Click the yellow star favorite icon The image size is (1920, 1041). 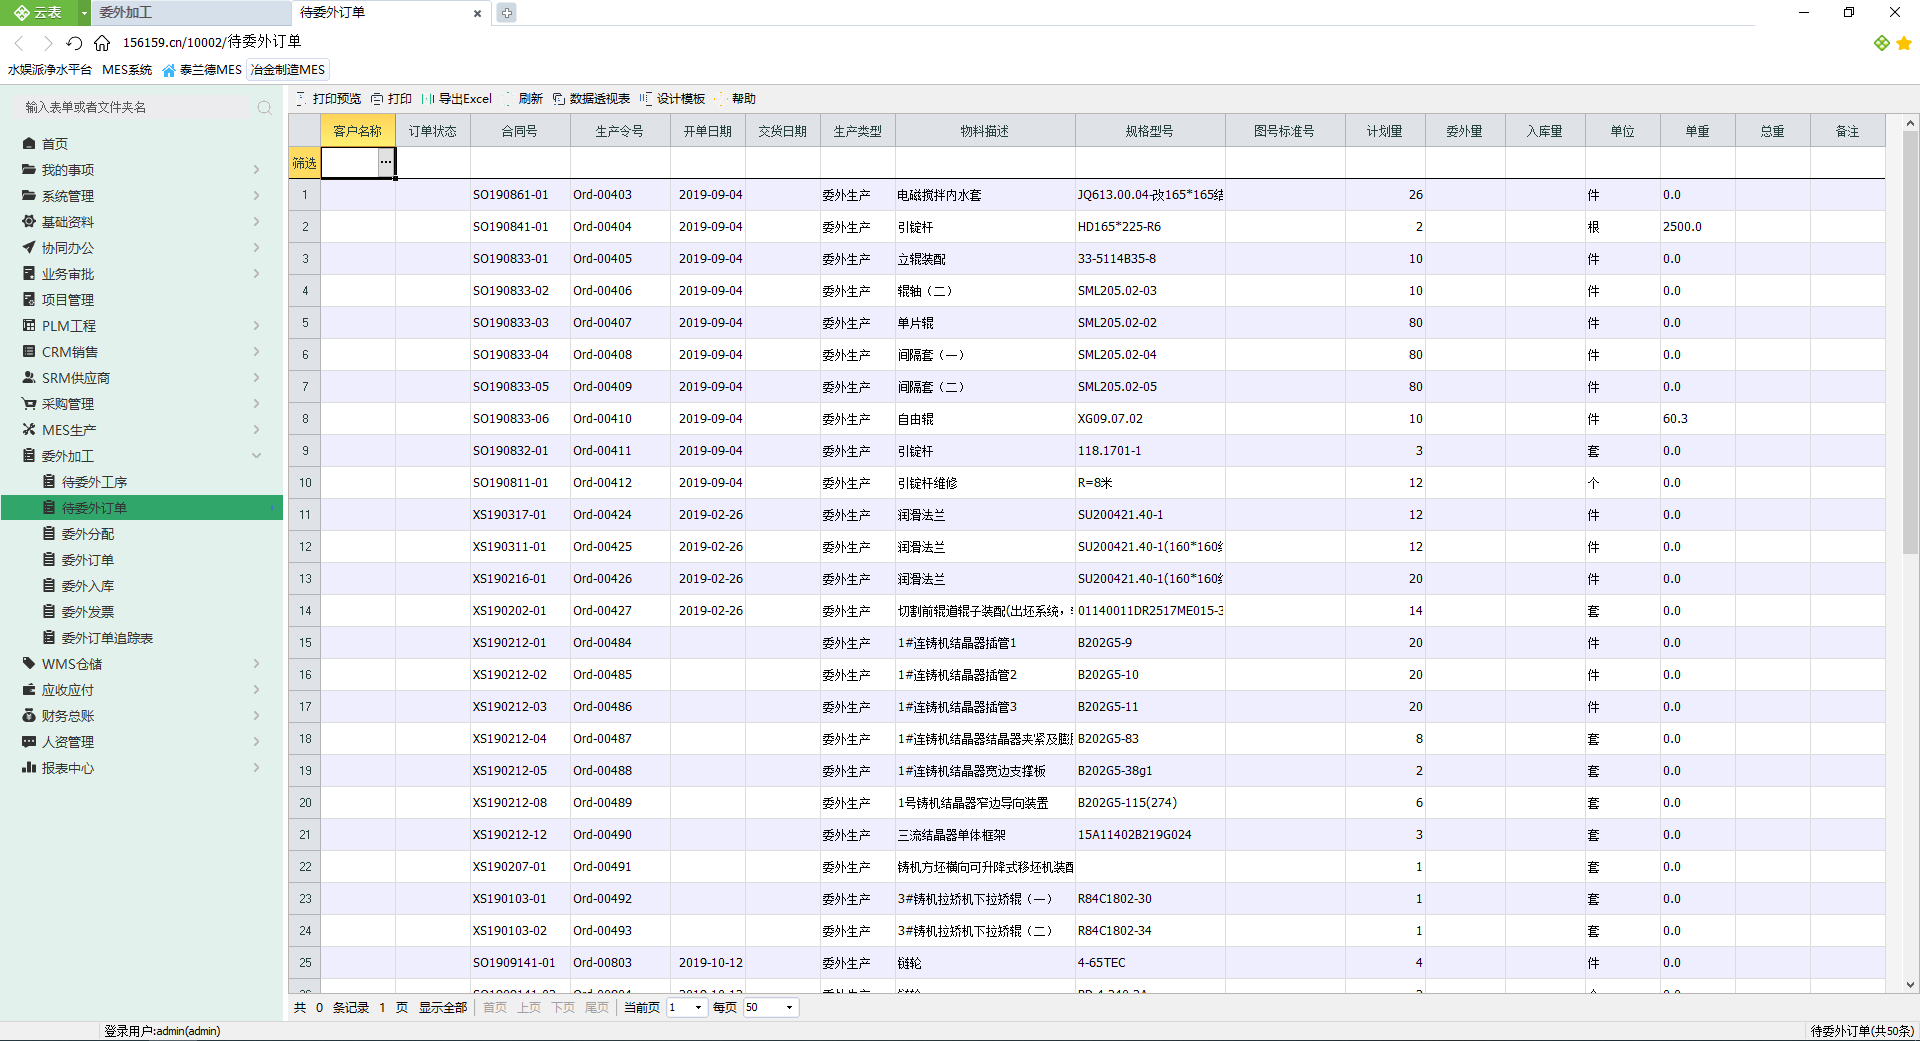[x=1904, y=43]
